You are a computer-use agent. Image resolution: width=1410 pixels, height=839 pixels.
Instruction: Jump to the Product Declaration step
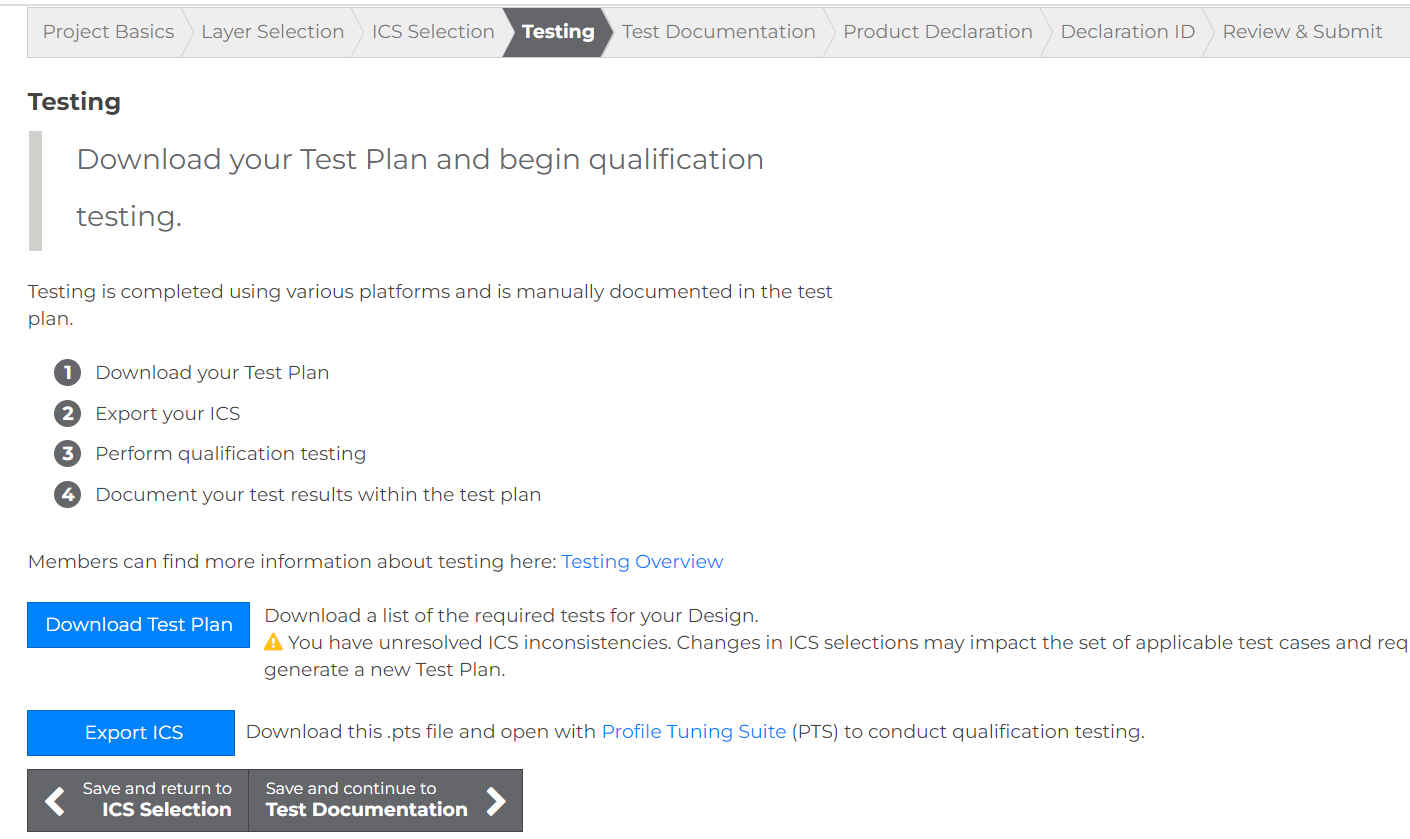(937, 32)
